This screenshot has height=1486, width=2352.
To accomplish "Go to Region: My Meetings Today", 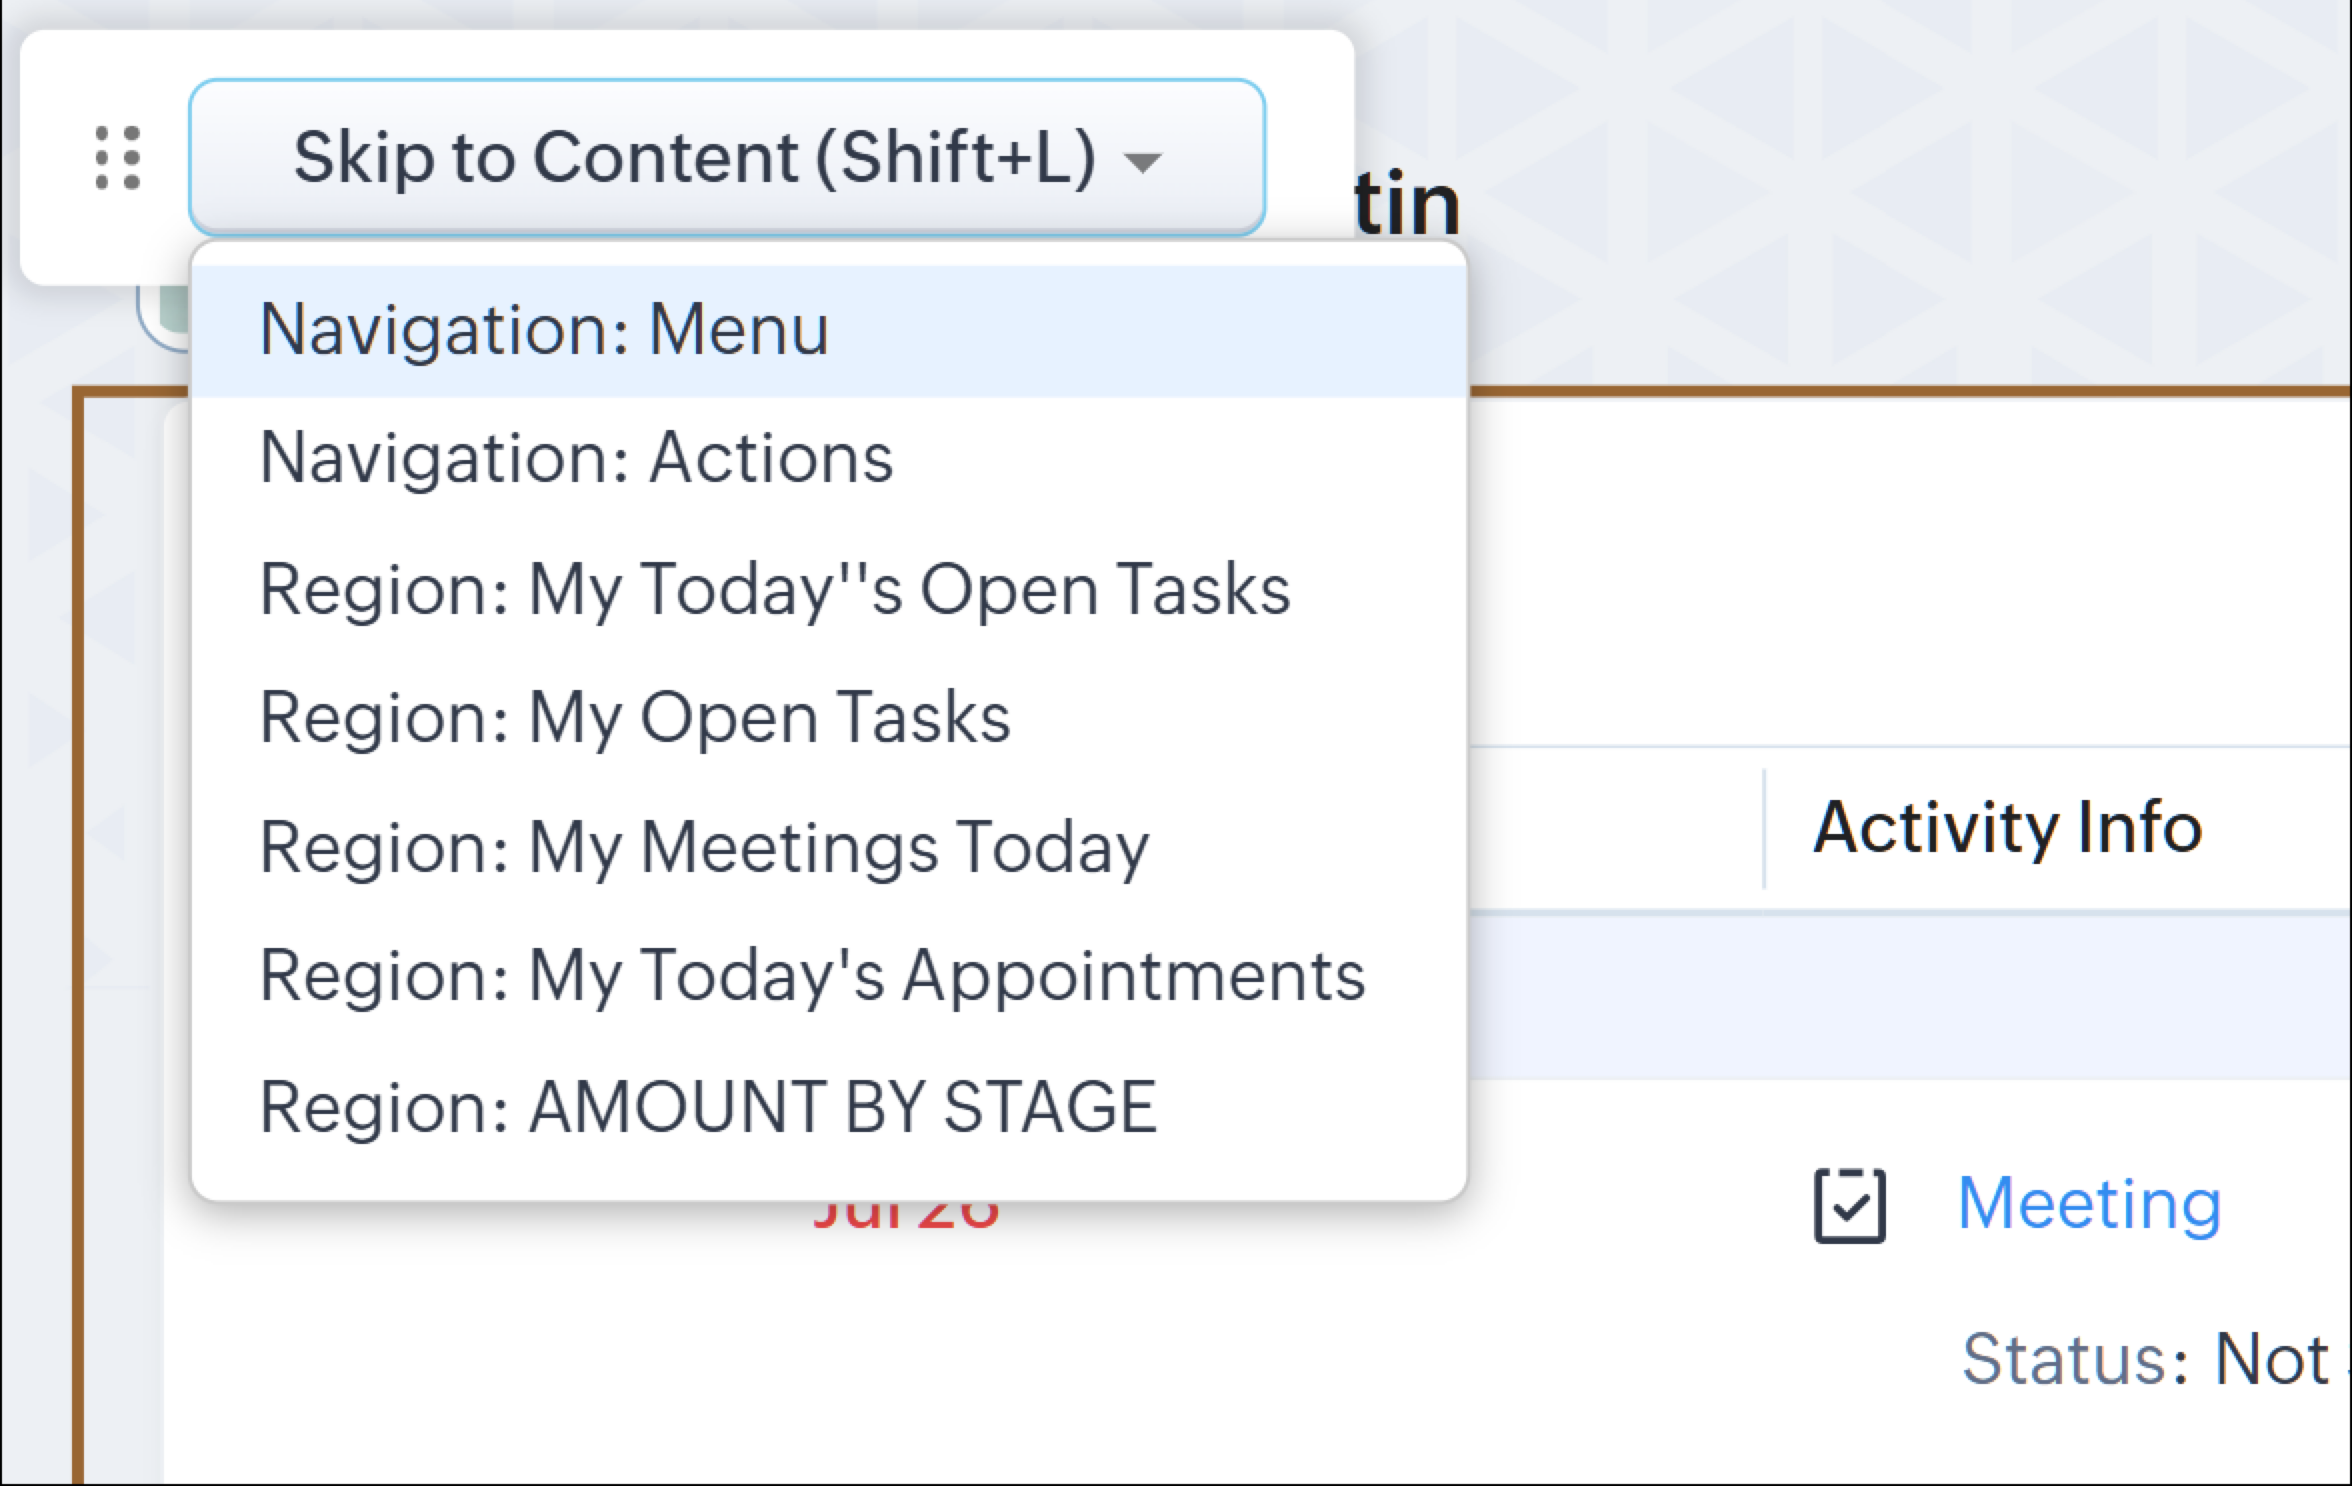I will pyautogui.click(x=704, y=847).
